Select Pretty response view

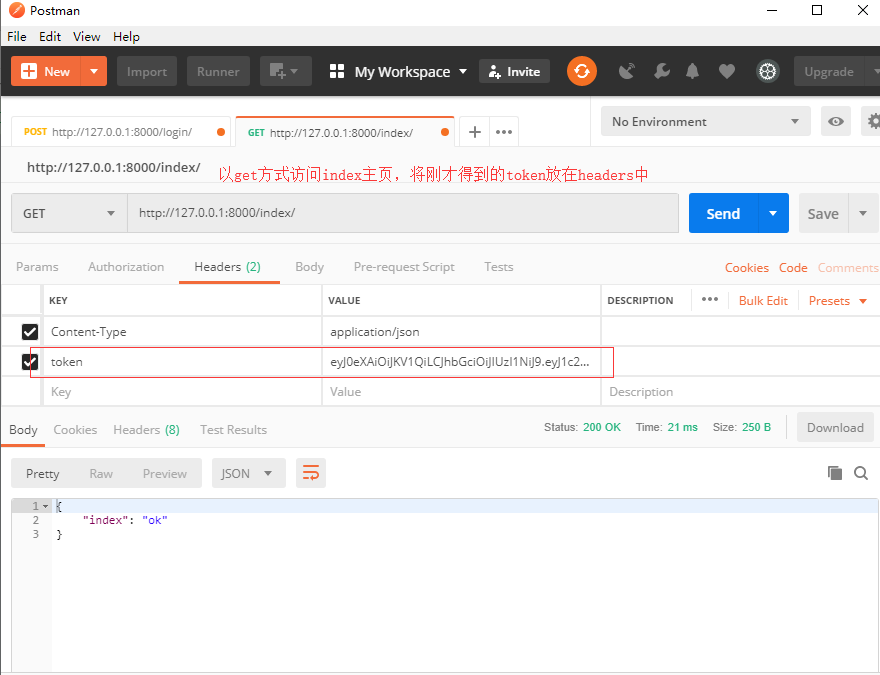43,474
